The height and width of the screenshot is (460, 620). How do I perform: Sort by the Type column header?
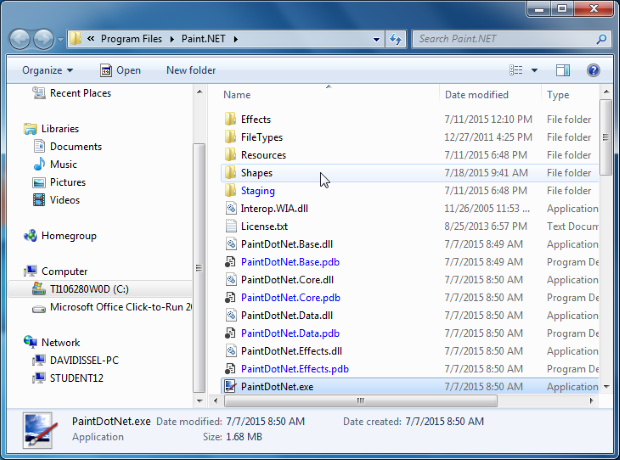pos(558,95)
